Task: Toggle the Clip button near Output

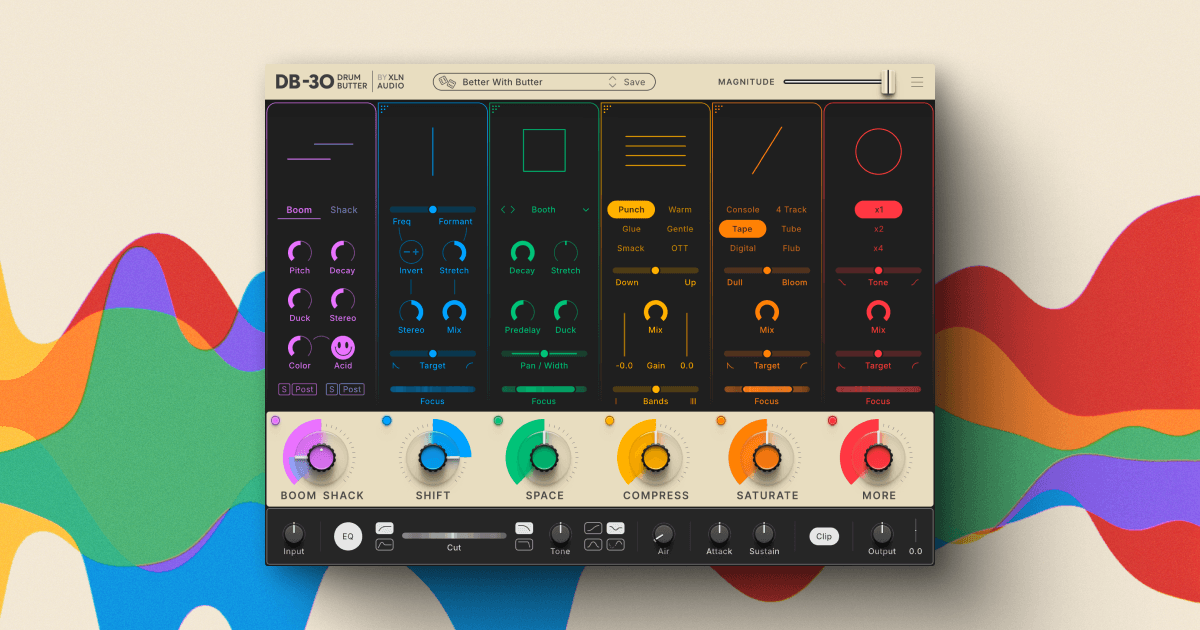Action: tap(823, 536)
